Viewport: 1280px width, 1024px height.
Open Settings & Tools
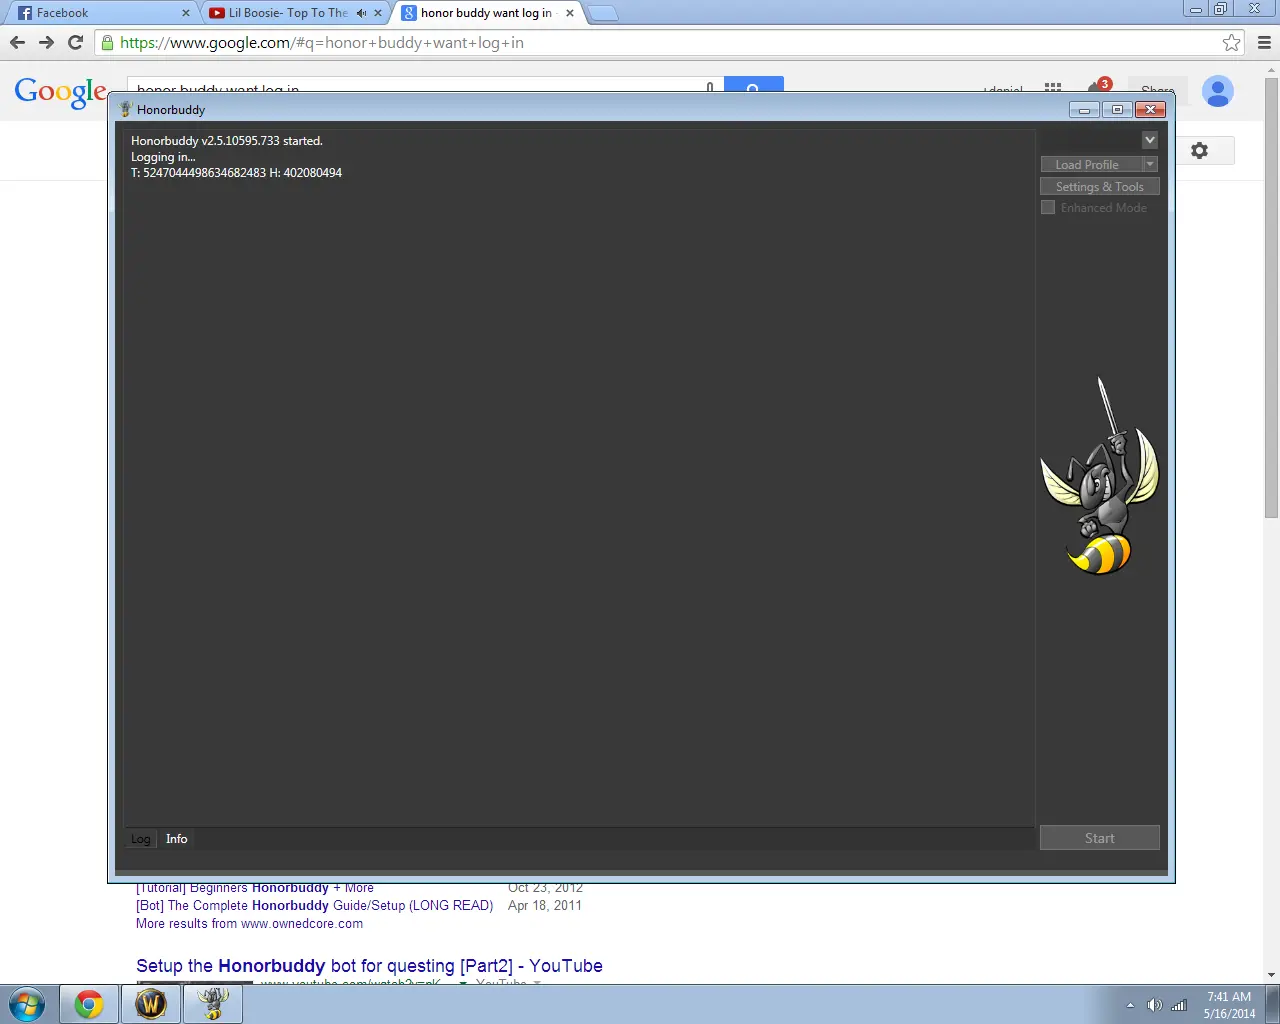point(1100,186)
